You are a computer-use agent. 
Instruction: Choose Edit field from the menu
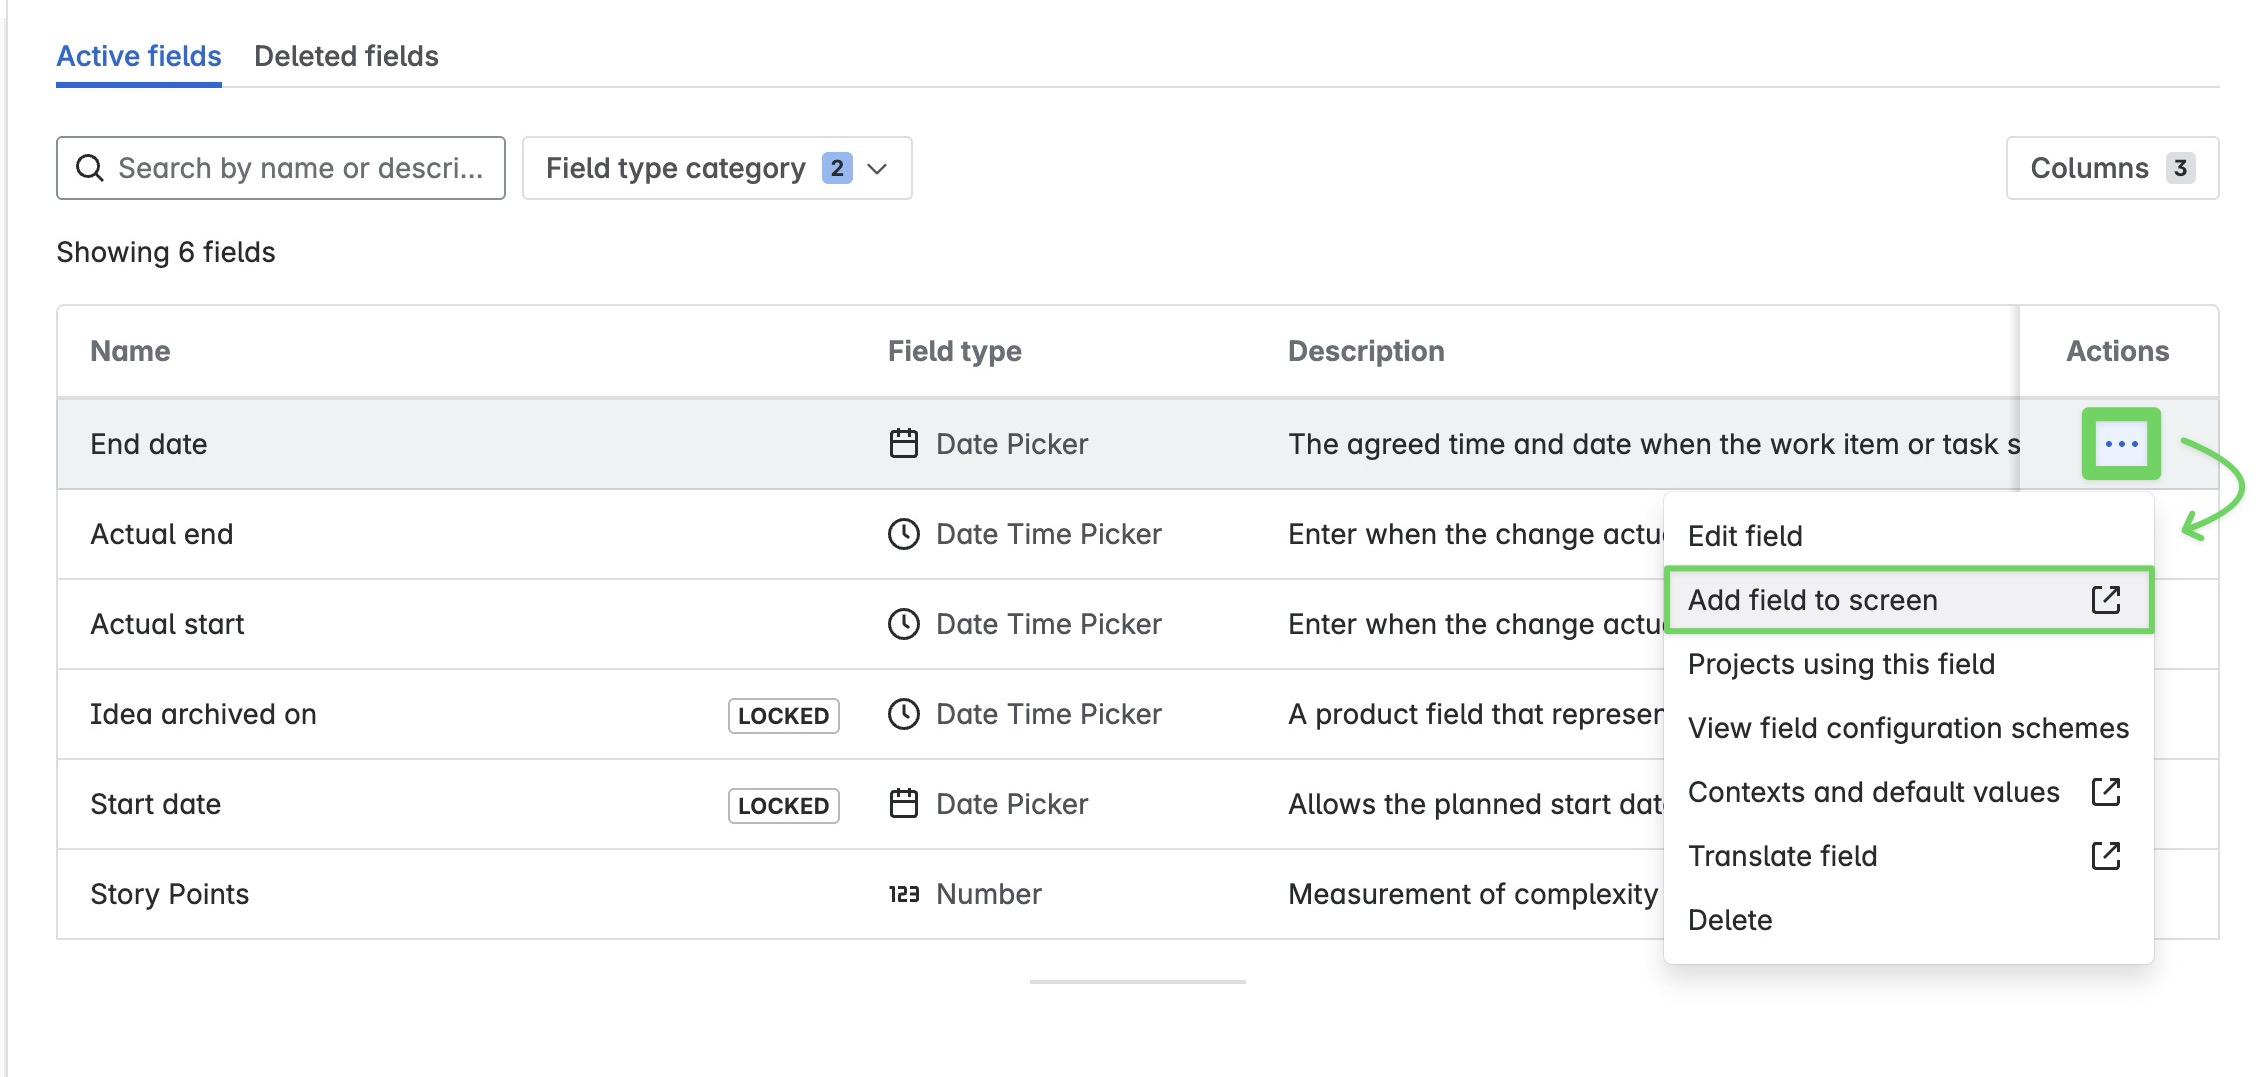[1745, 536]
